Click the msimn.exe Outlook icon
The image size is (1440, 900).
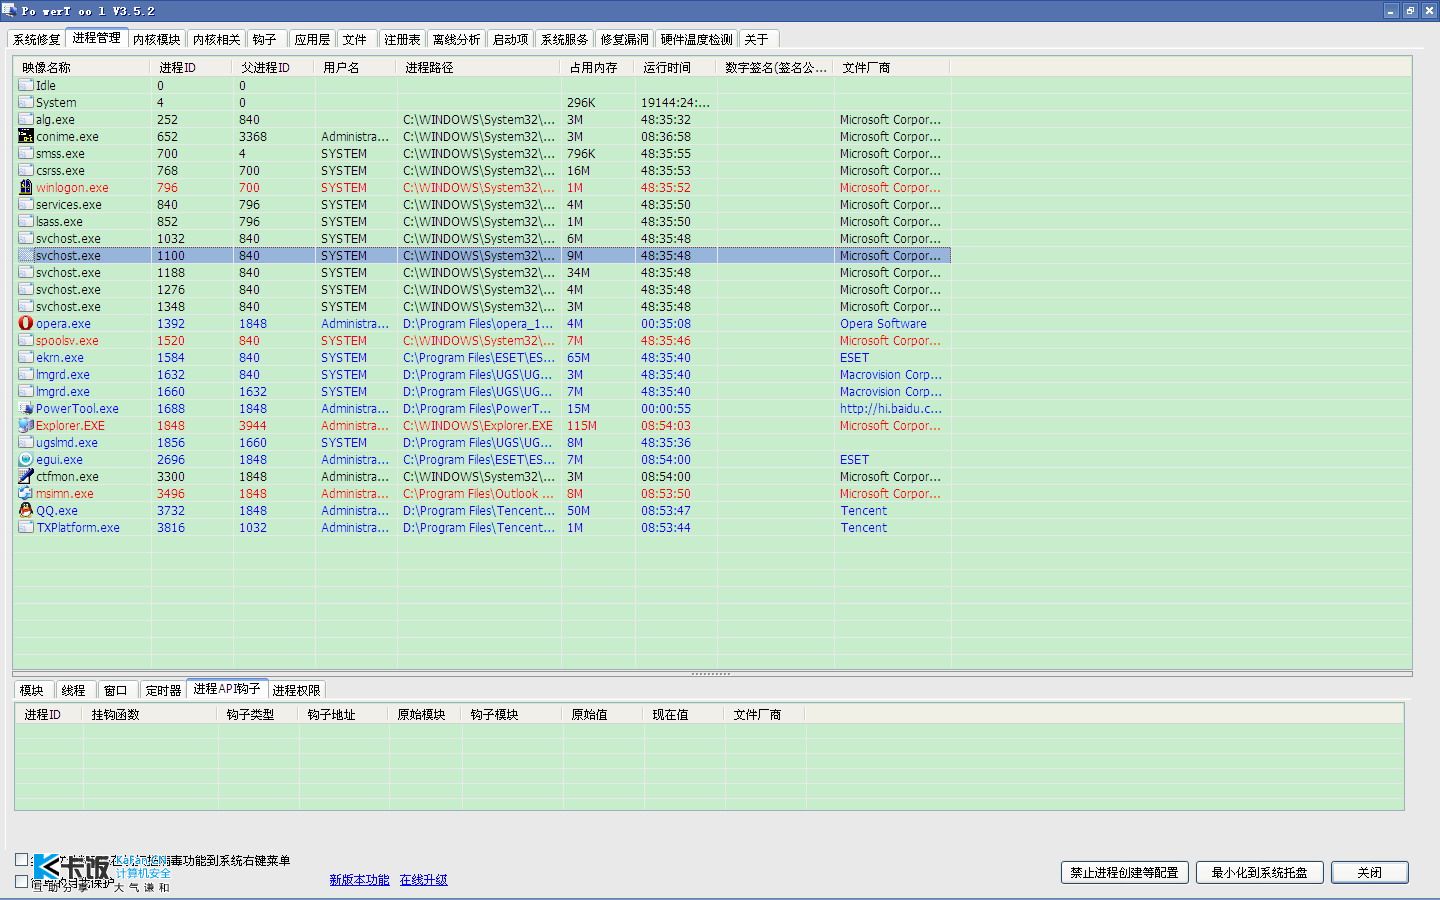pos(26,493)
